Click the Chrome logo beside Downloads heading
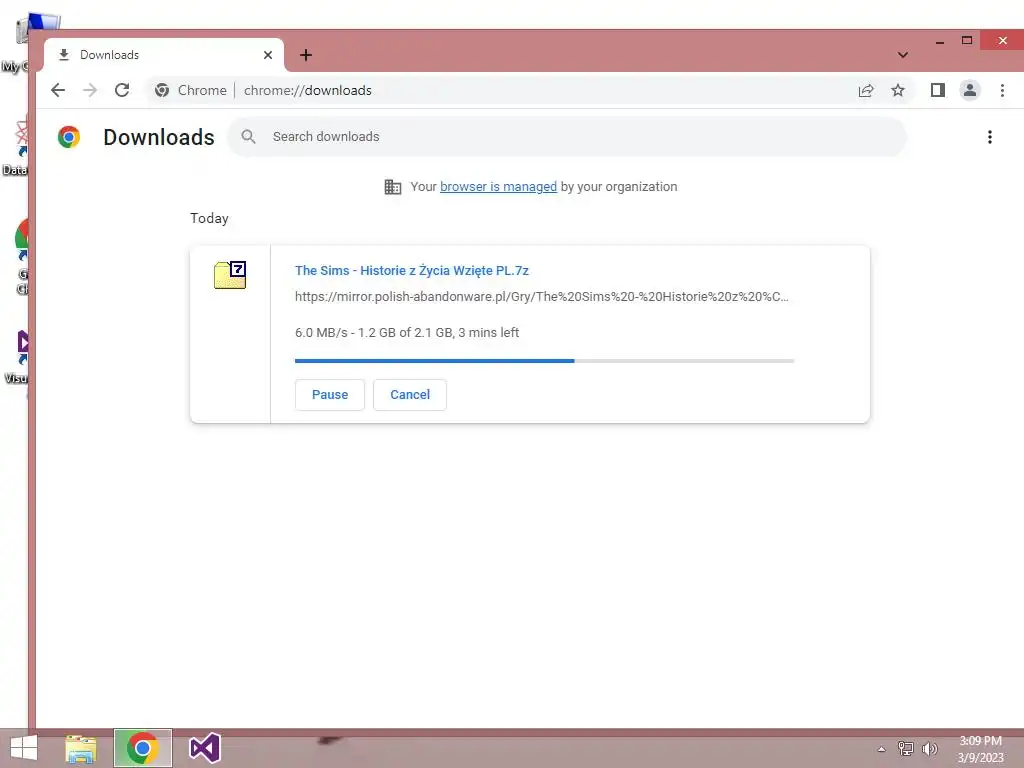The width and height of the screenshot is (1024, 768). click(x=69, y=137)
